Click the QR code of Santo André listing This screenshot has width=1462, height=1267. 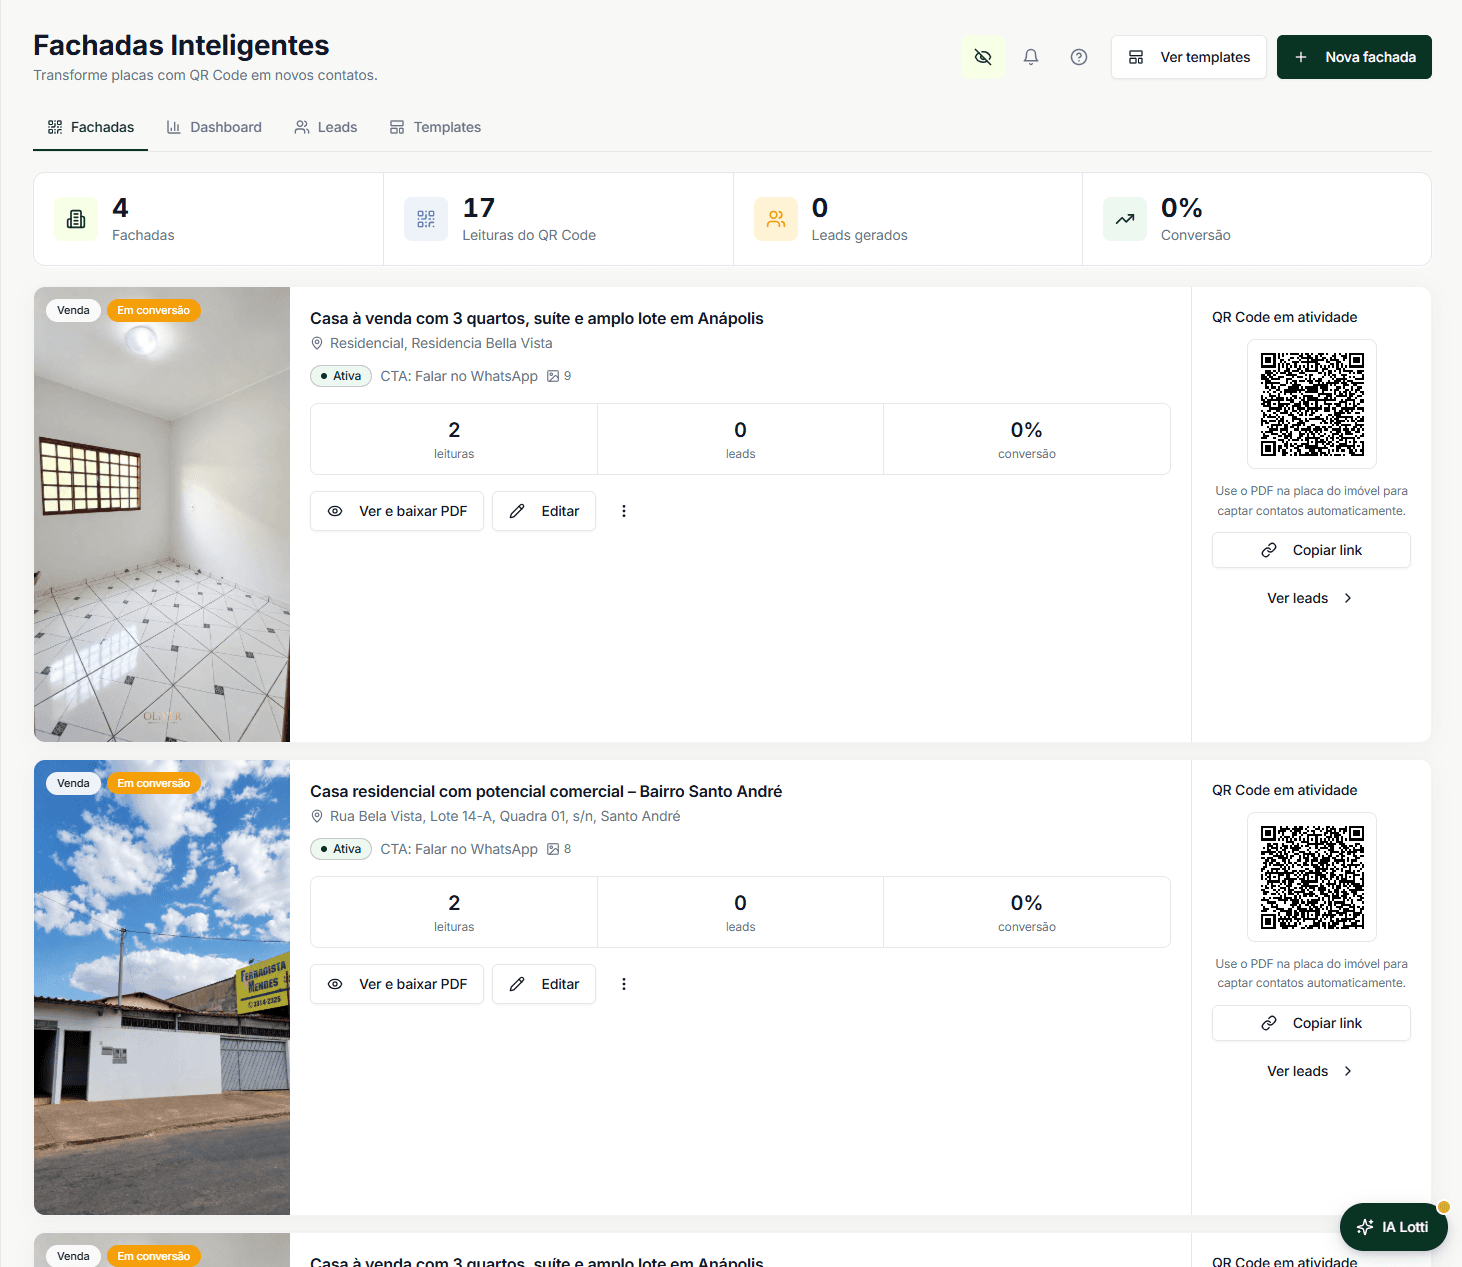1312,877
